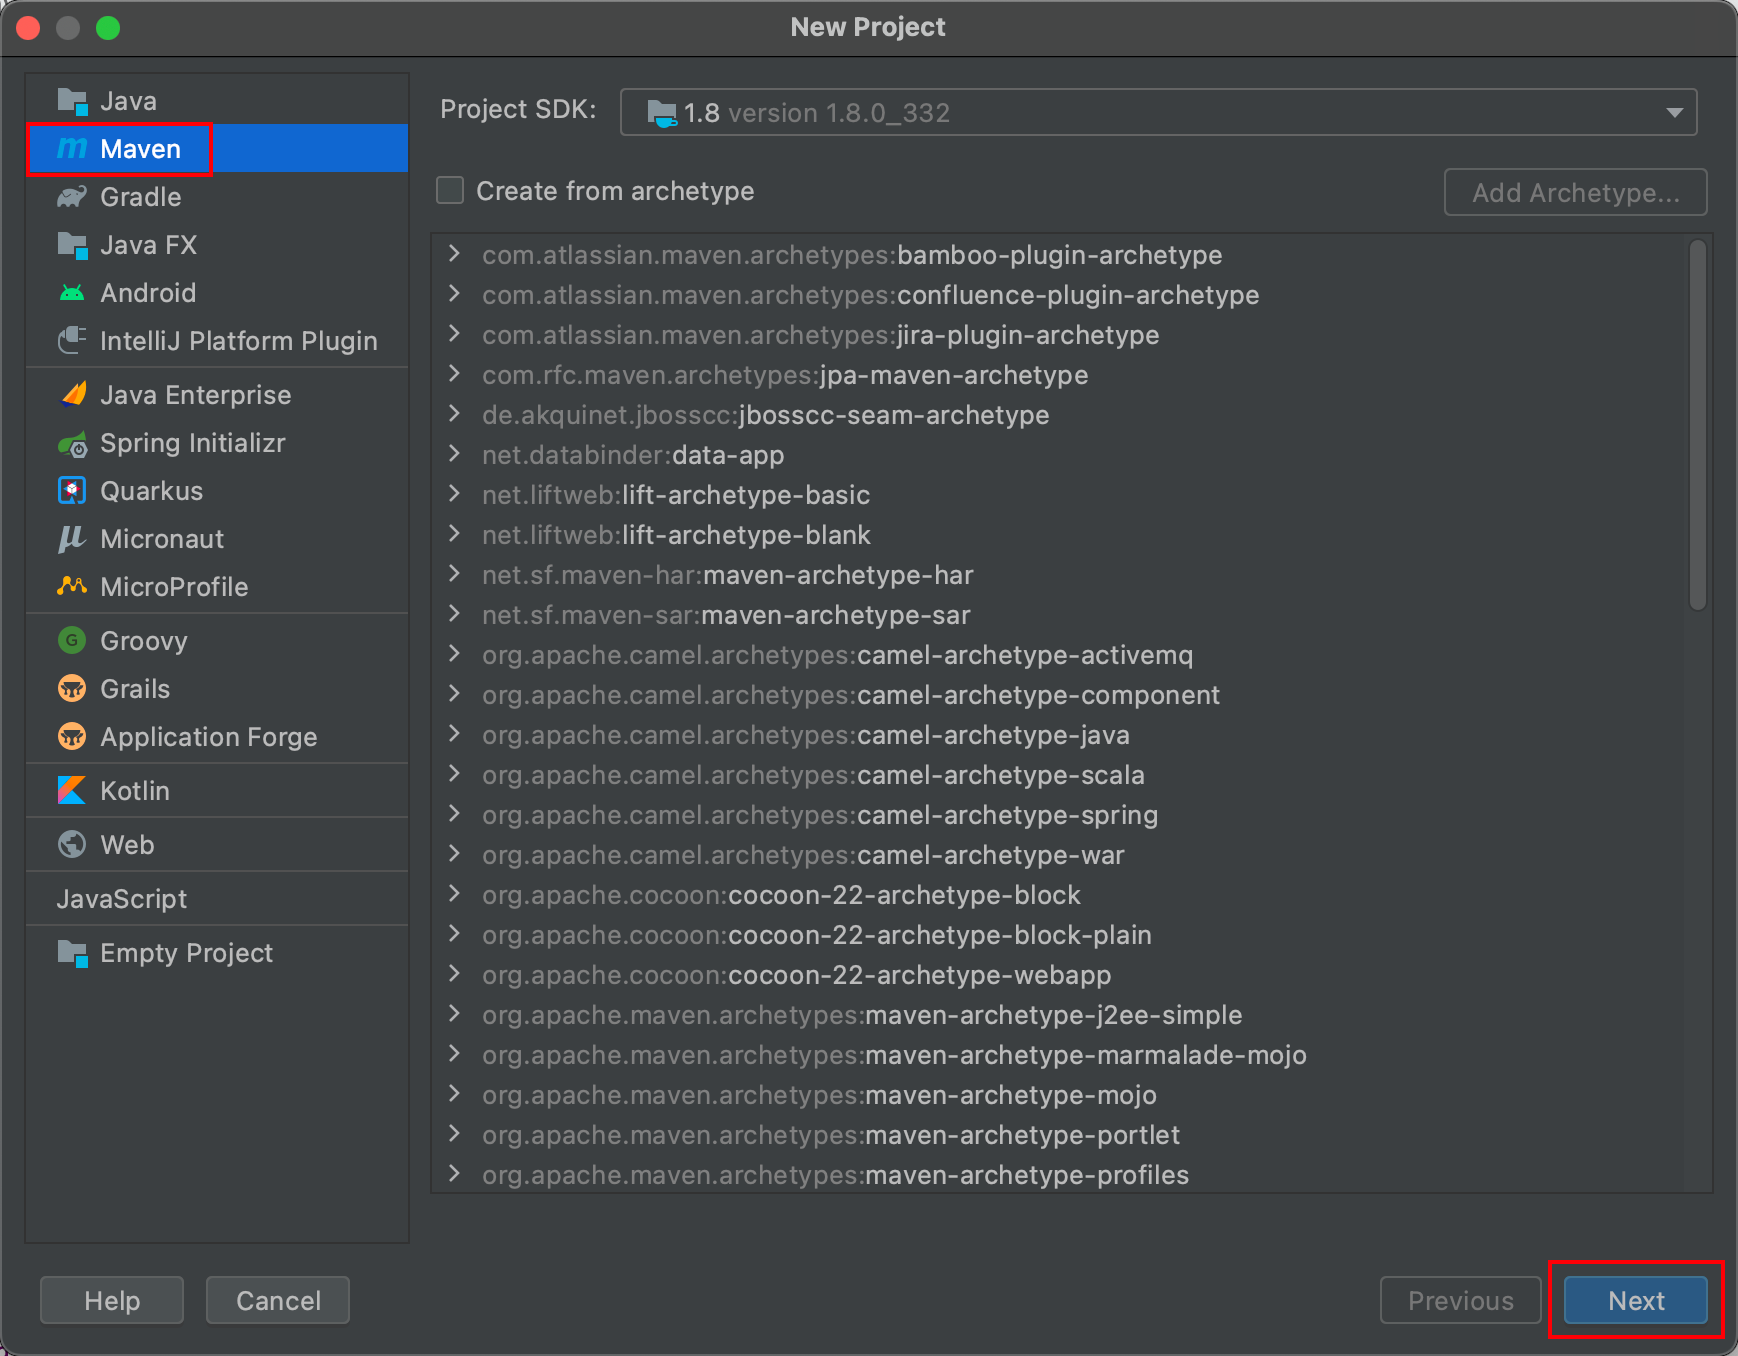Image resolution: width=1738 pixels, height=1356 pixels.
Task: Select lift-archetype-blank row
Action: (x=1058, y=535)
